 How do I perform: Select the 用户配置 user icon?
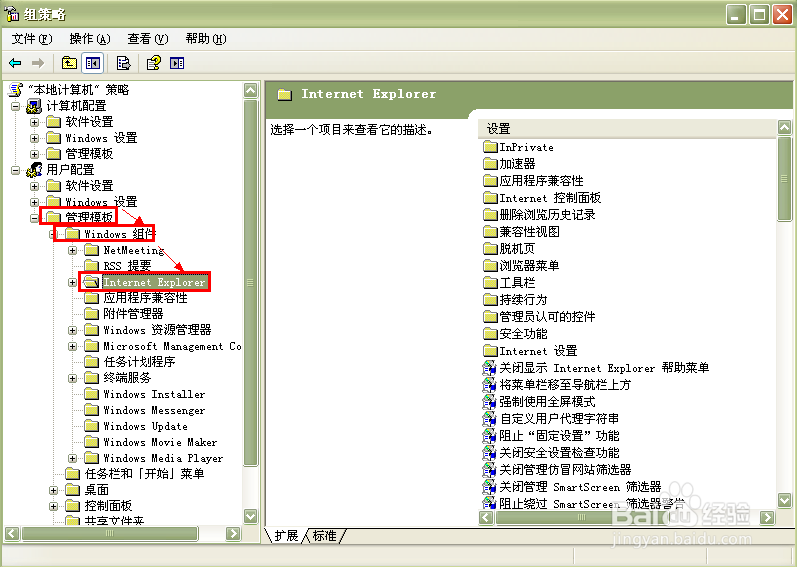(x=34, y=169)
